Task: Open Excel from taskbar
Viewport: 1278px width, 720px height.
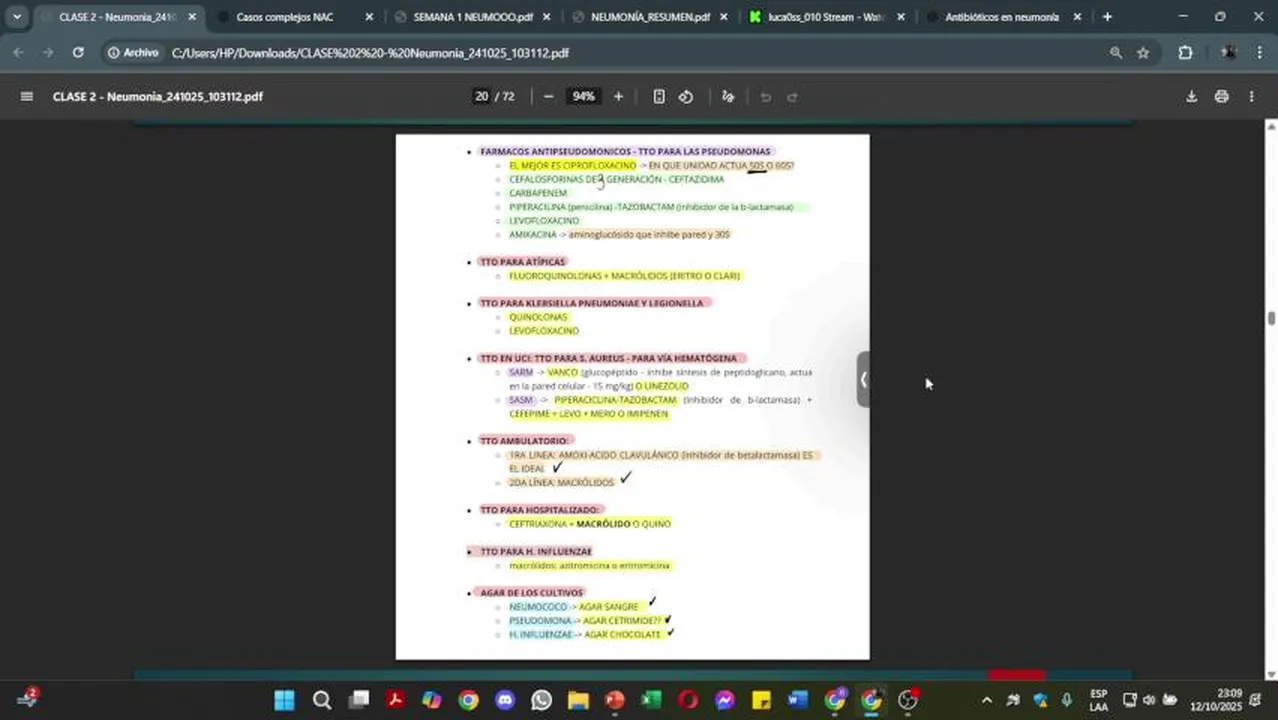Action: coord(651,700)
